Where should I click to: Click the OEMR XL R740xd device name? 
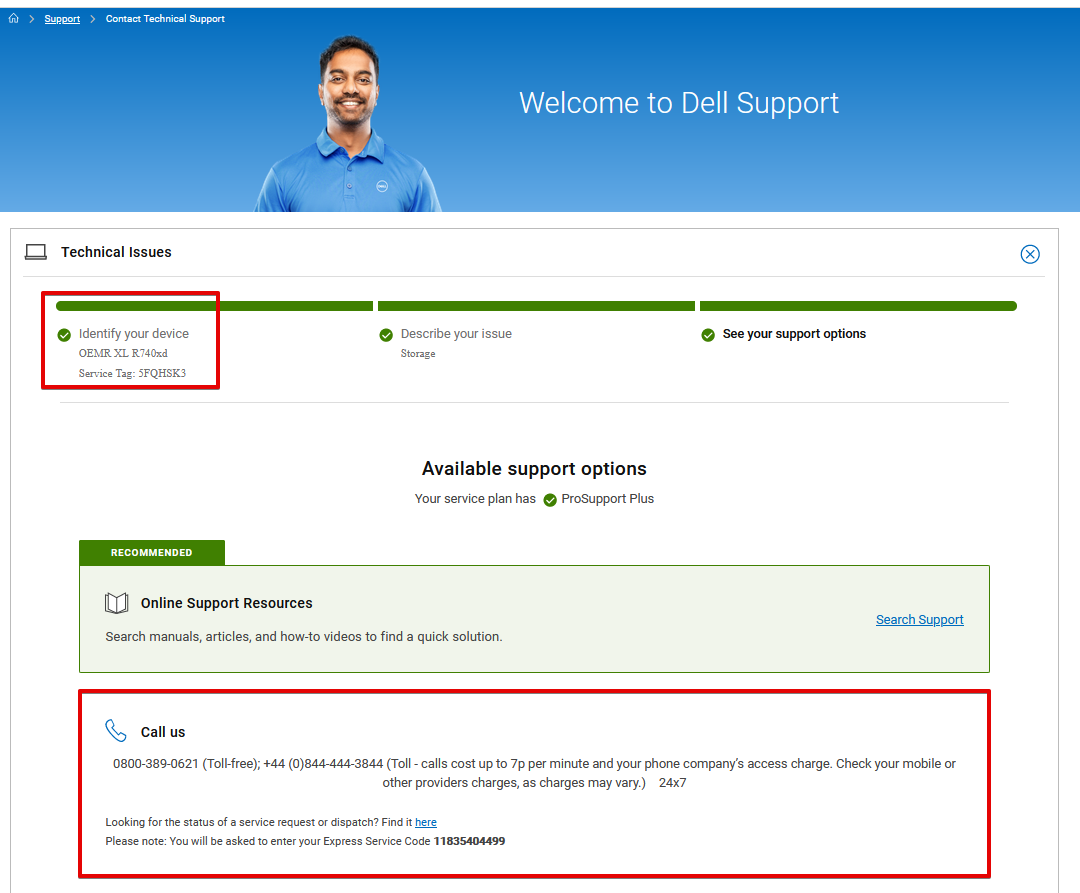tap(123, 353)
